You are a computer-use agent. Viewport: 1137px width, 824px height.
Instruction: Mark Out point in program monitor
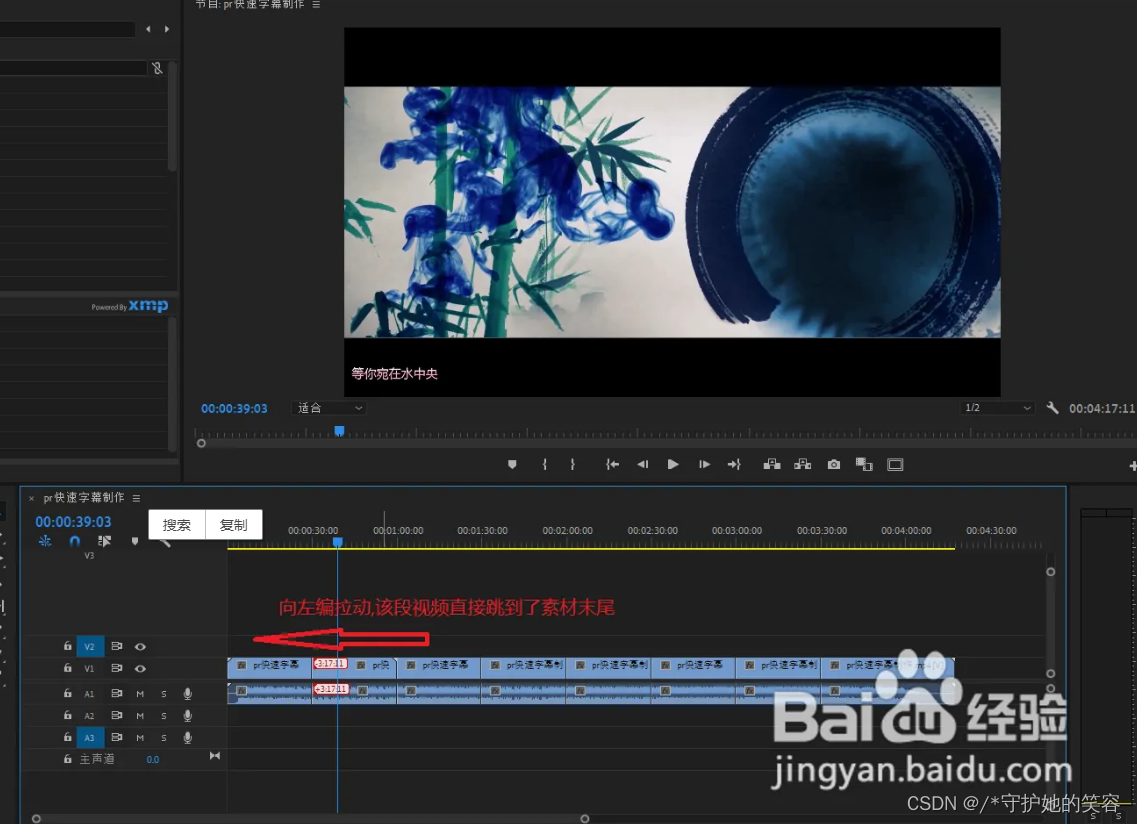(572, 464)
